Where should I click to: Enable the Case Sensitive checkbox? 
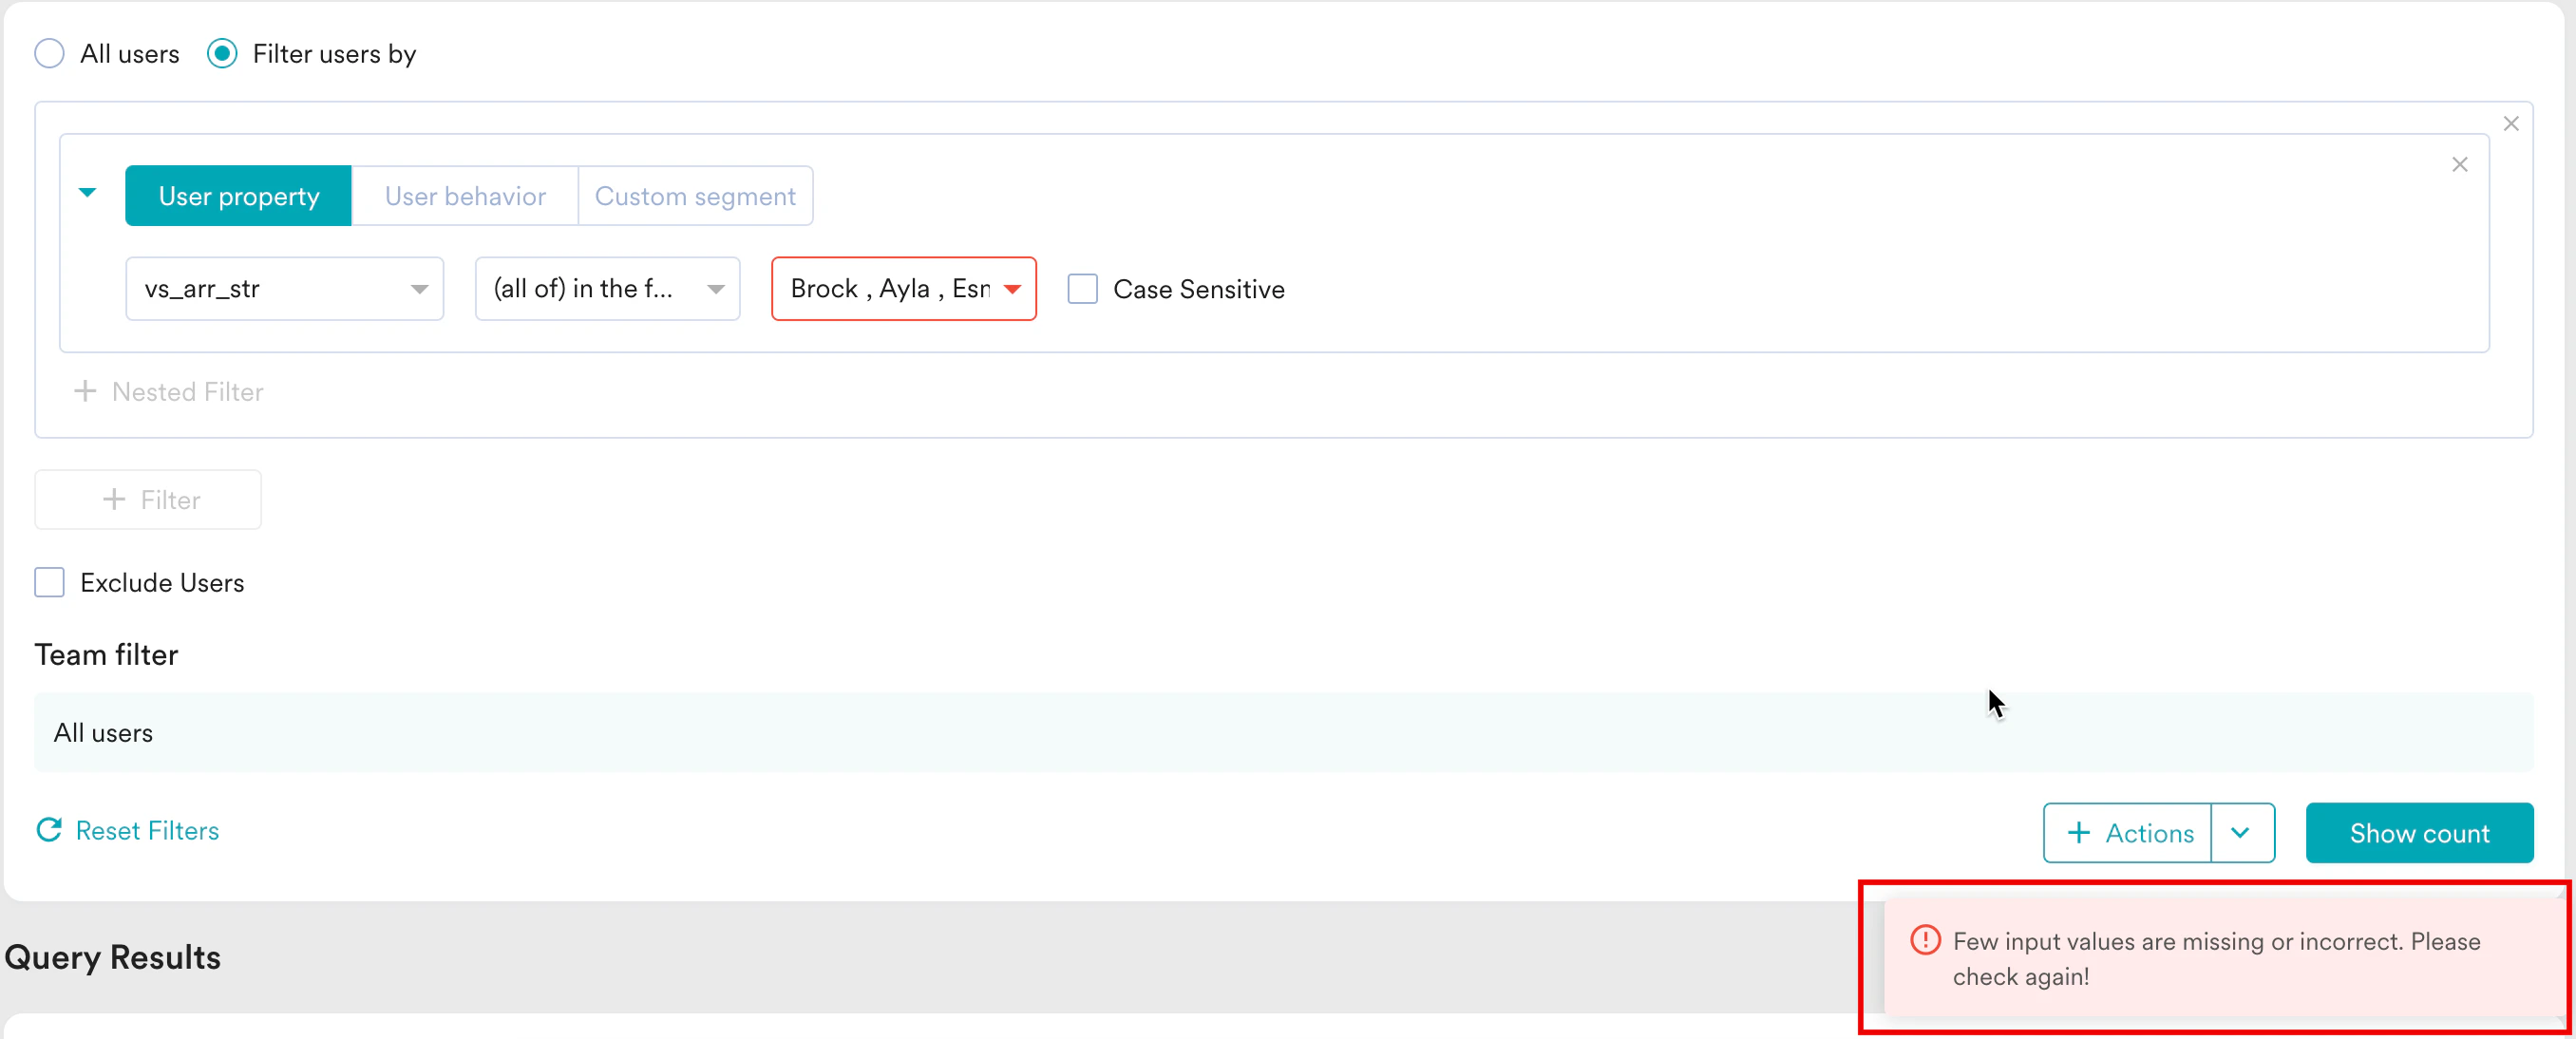click(1082, 289)
